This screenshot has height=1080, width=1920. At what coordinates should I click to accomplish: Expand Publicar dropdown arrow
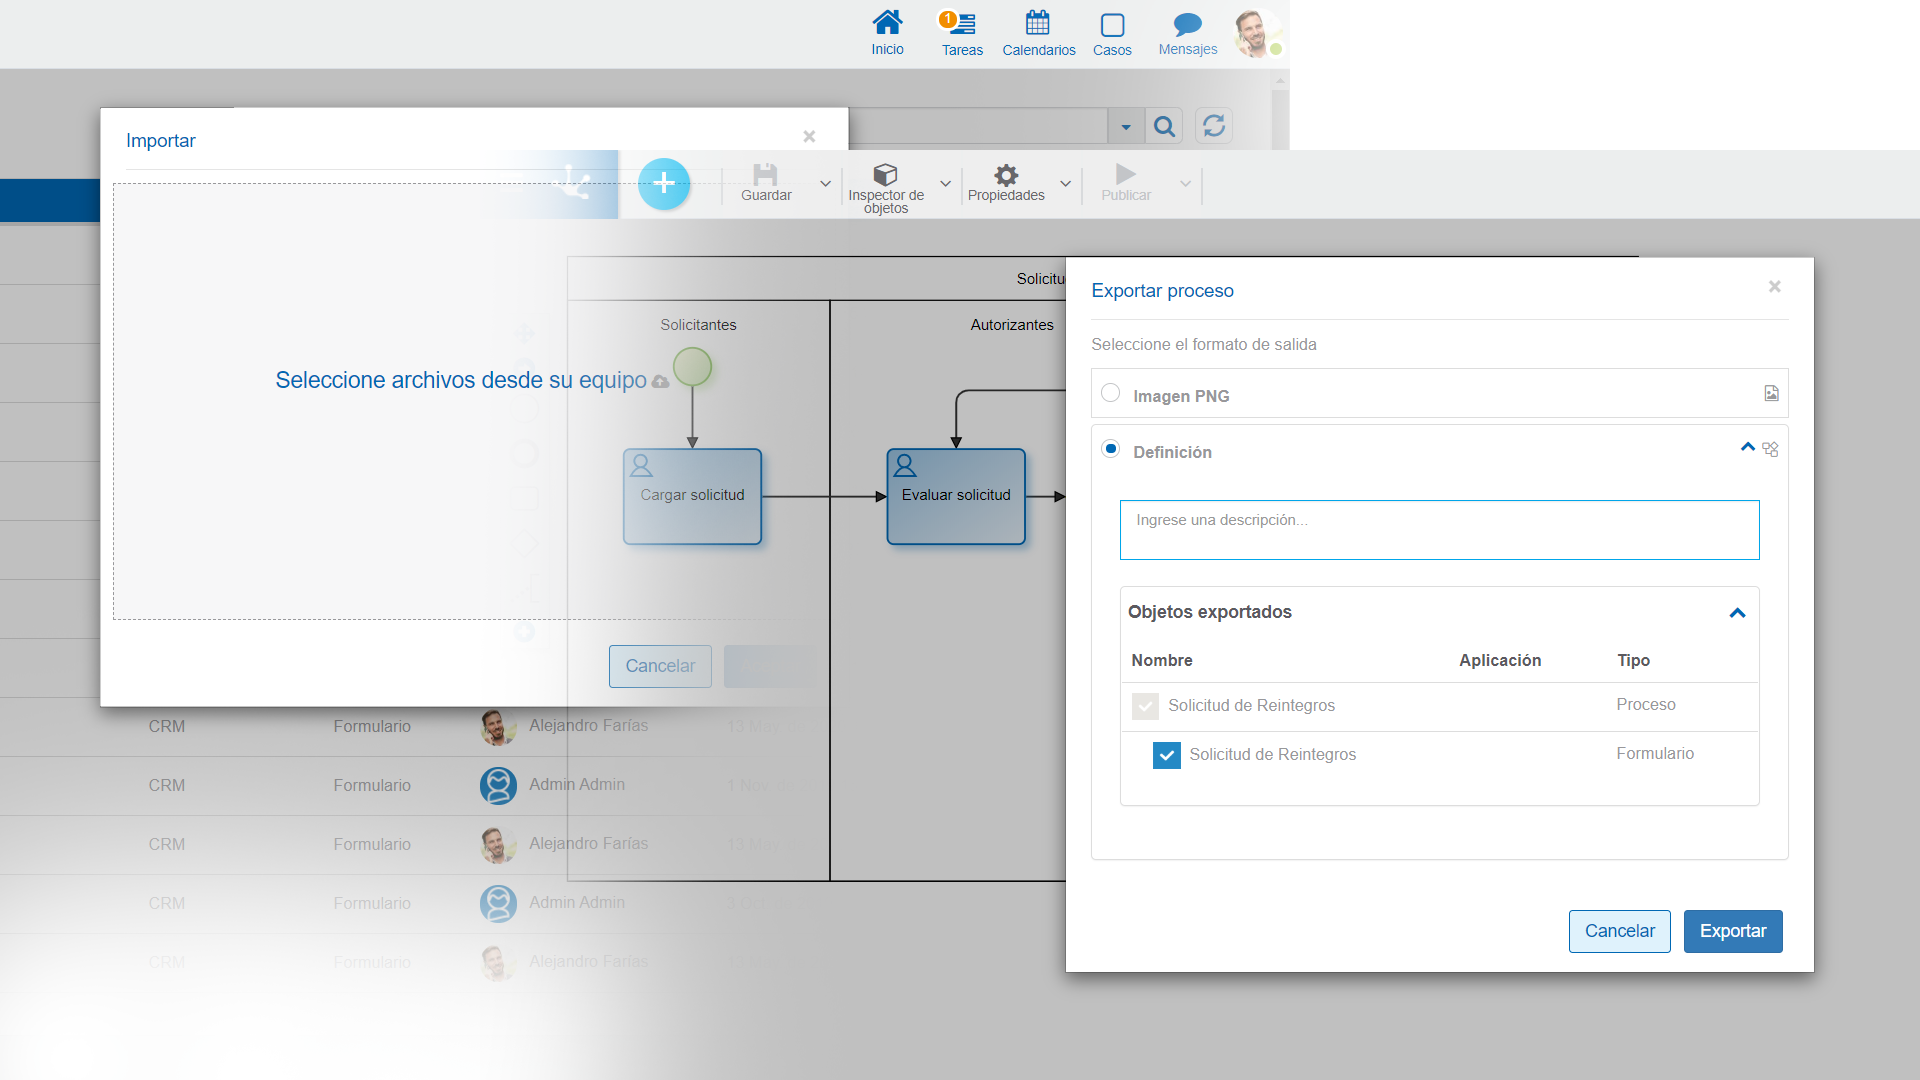click(x=1185, y=183)
